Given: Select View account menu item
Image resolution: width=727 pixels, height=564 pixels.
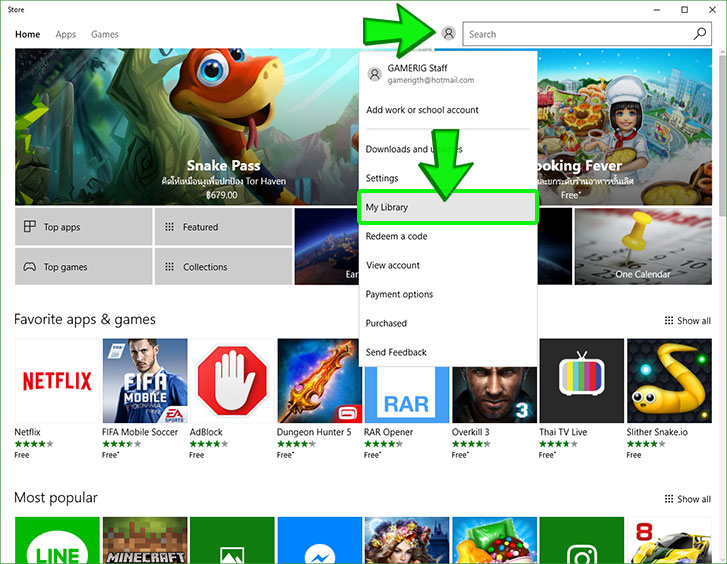Looking at the screenshot, I should [x=448, y=265].
